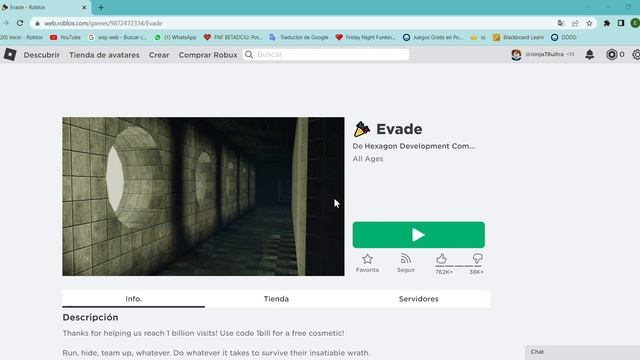Click the browser address bar URL

tap(103, 23)
